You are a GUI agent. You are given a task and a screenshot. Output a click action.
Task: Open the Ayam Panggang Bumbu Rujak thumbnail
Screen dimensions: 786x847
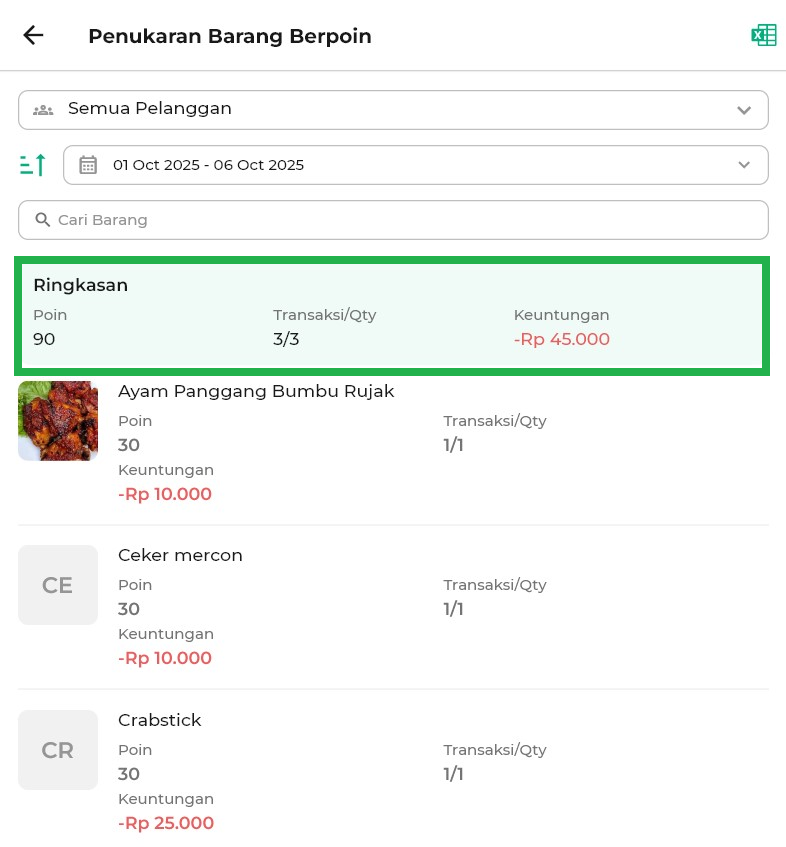pos(58,421)
